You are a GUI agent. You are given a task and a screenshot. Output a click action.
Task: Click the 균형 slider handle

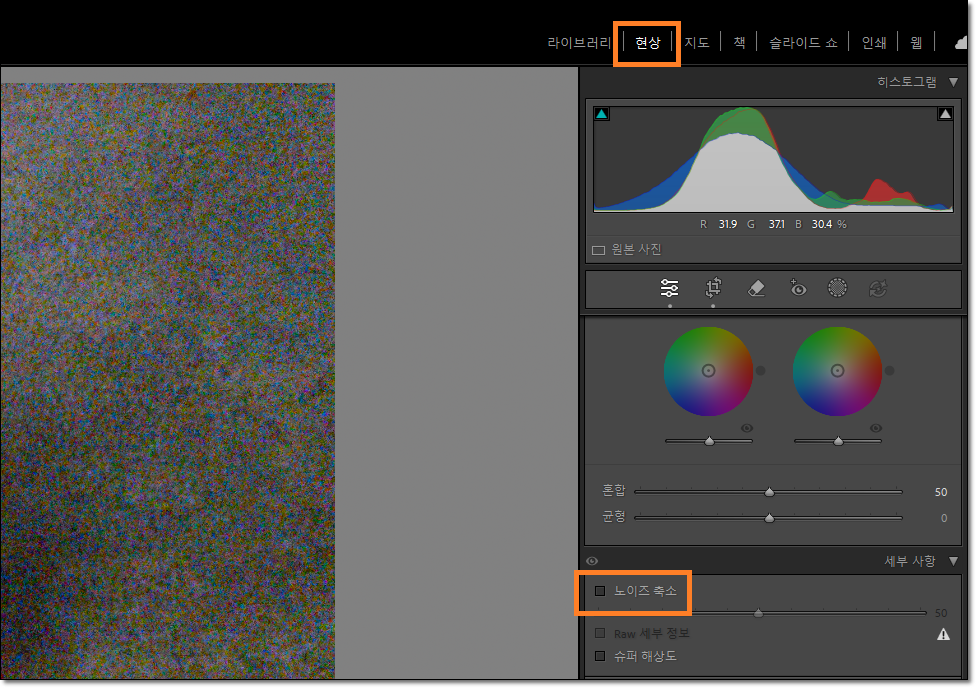click(x=769, y=518)
